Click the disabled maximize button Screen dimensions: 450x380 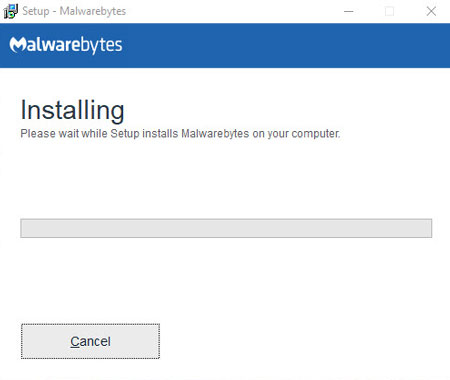coord(389,11)
